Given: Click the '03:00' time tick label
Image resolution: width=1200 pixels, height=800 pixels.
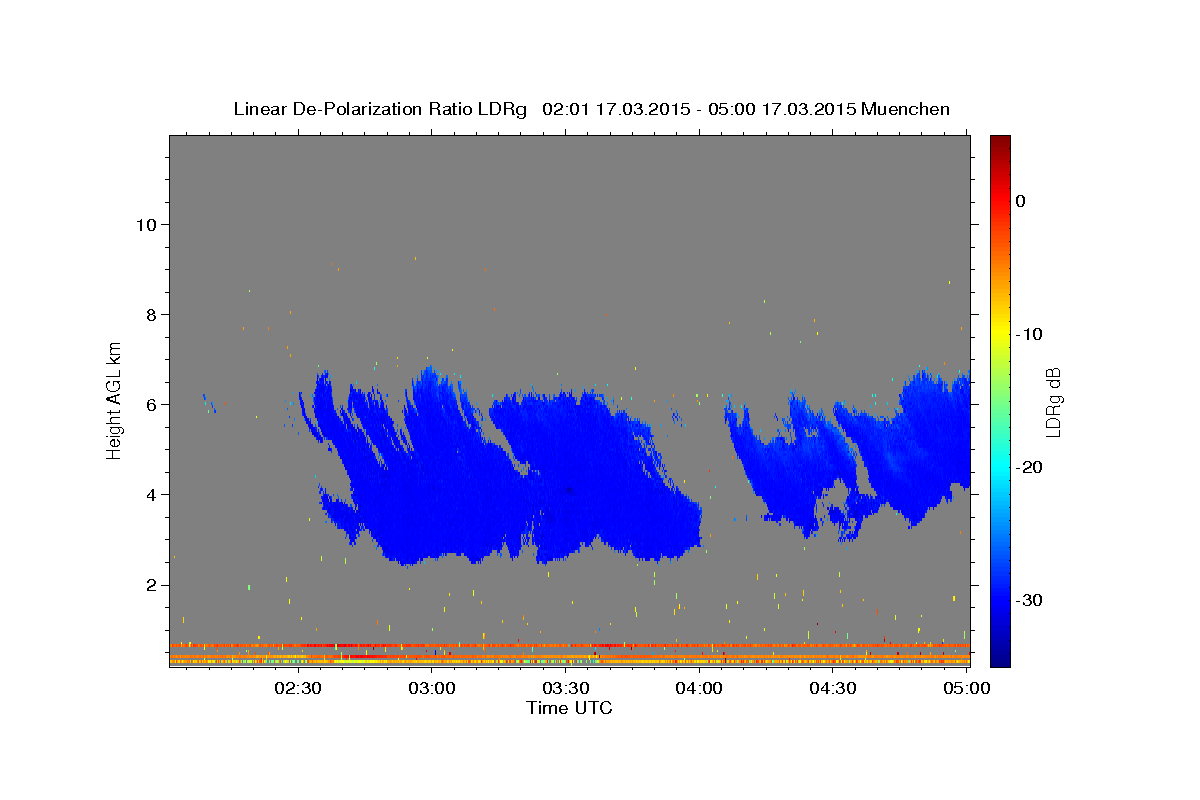Looking at the screenshot, I should (x=432, y=688).
